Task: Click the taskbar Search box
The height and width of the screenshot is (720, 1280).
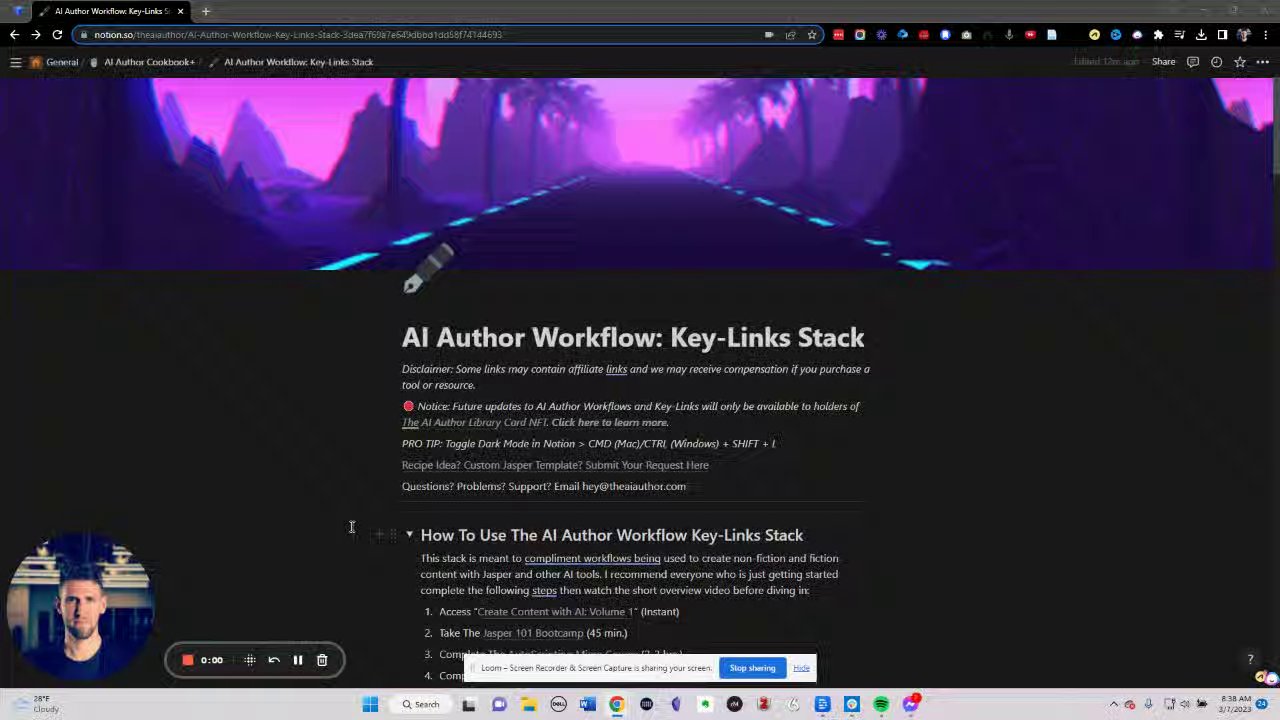Action: coord(420,704)
